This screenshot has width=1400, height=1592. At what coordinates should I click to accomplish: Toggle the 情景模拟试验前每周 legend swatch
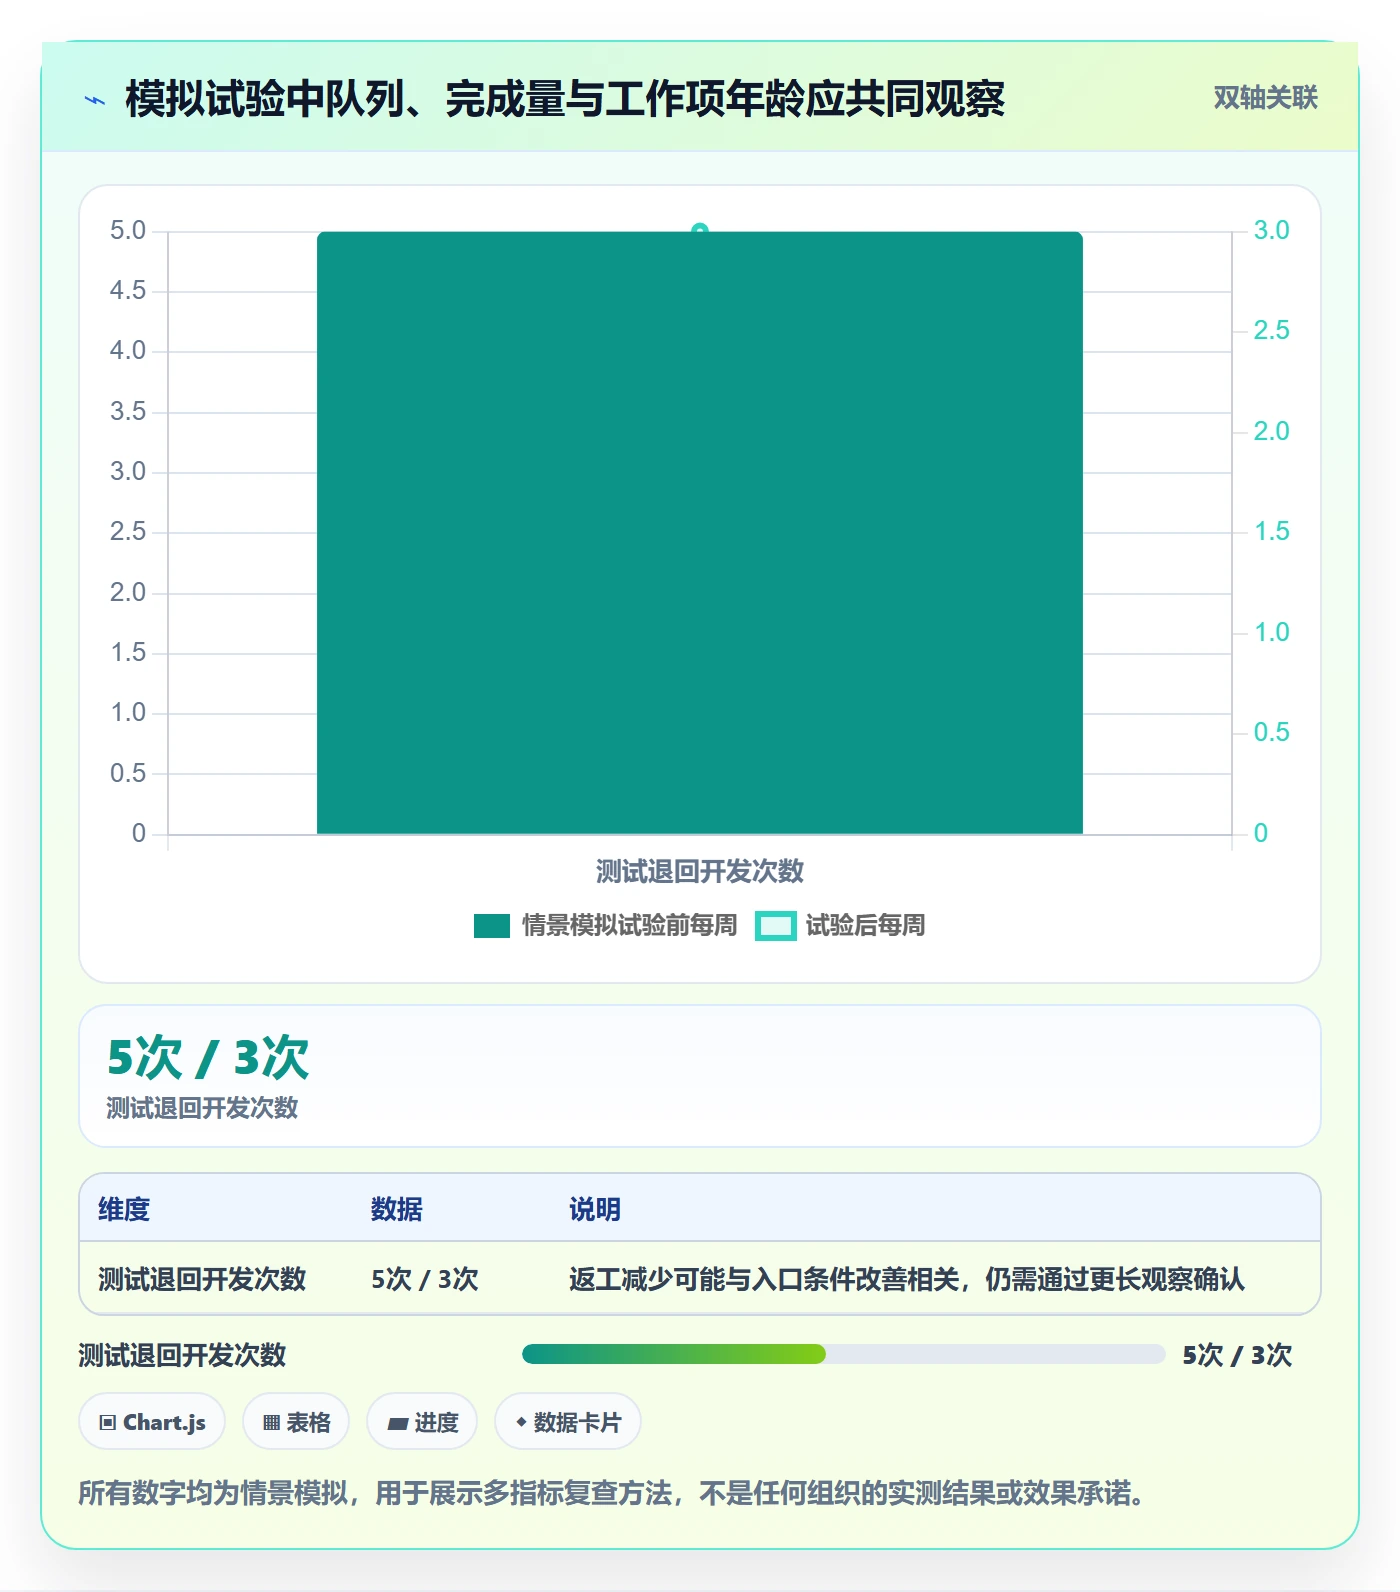point(492,926)
